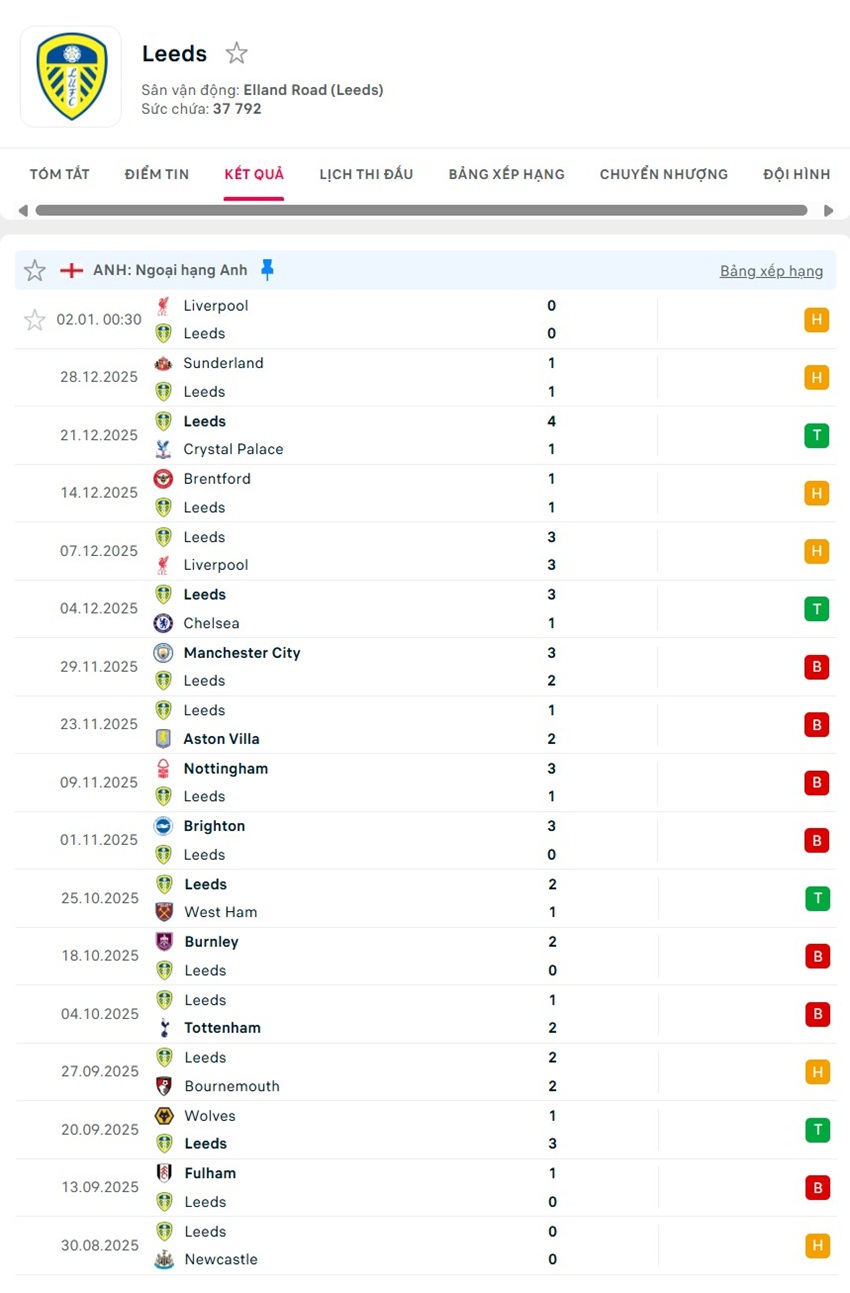Star the 02.01. 00:30 Liverpool match
This screenshot has width=850, height=1293.
pos(35,320)
